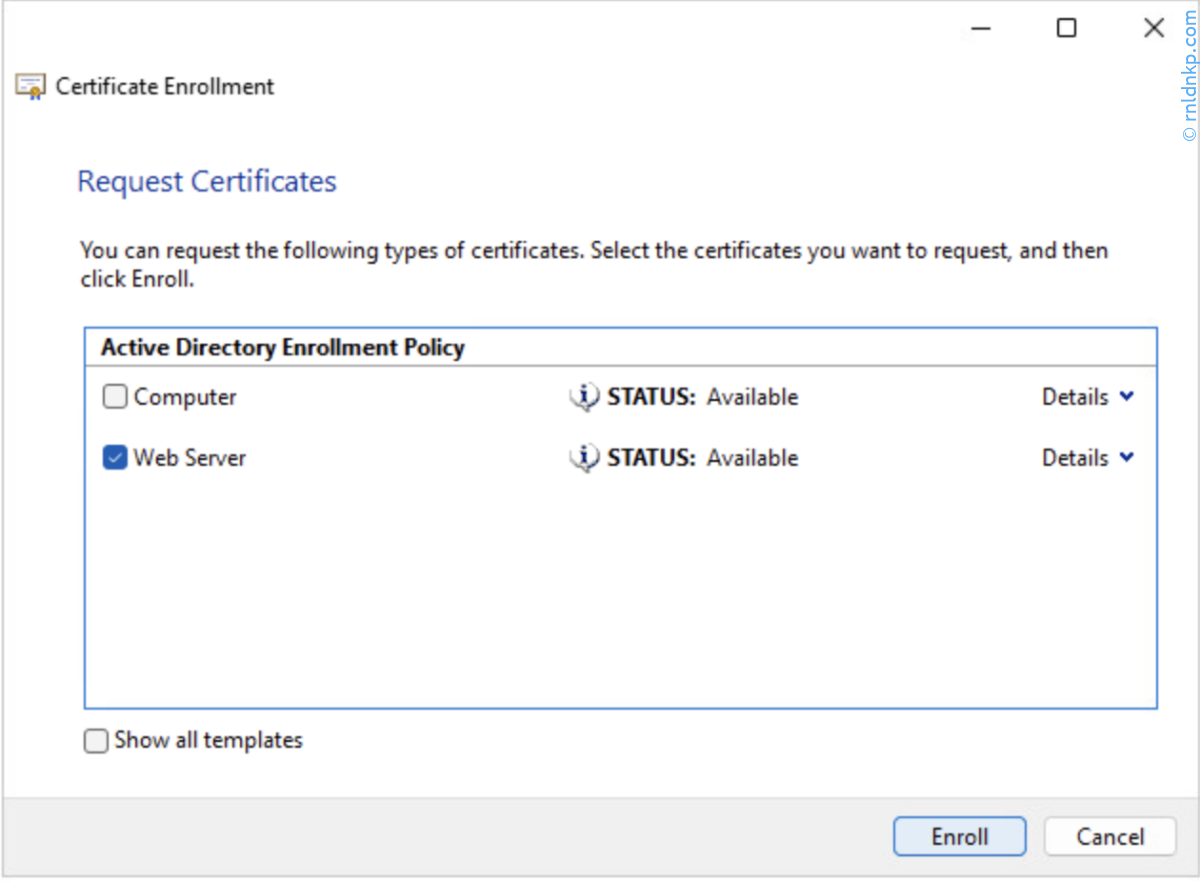Click the Enroll button
Image resolution: width=1200 pixels, height=882 pixels.
click(959, 837)
